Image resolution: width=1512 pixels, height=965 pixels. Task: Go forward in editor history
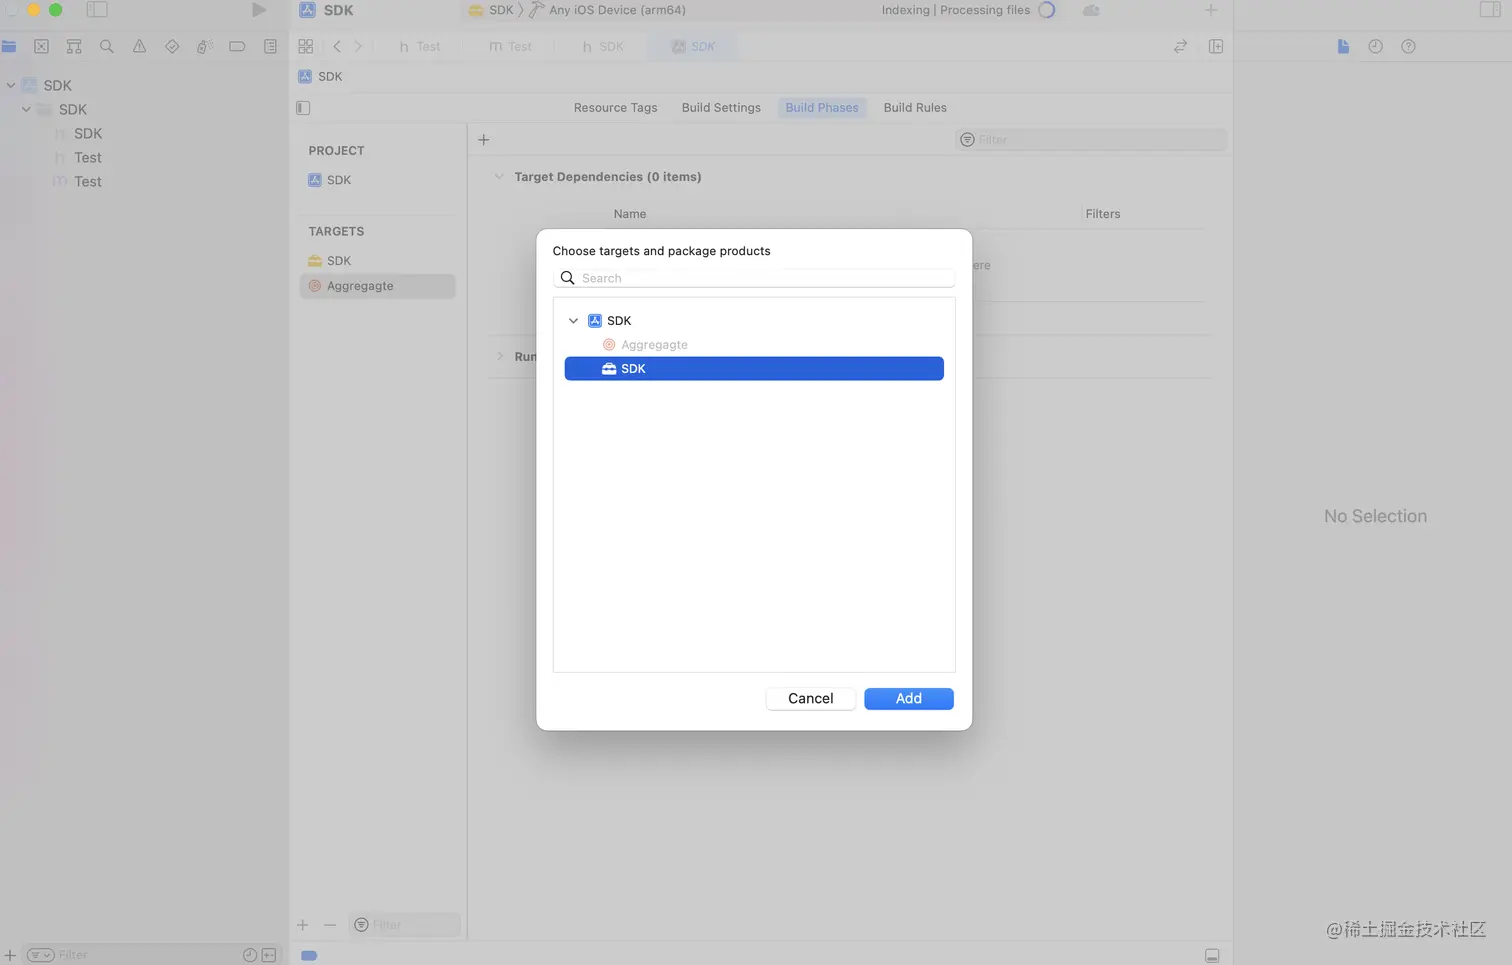[358, 46]
